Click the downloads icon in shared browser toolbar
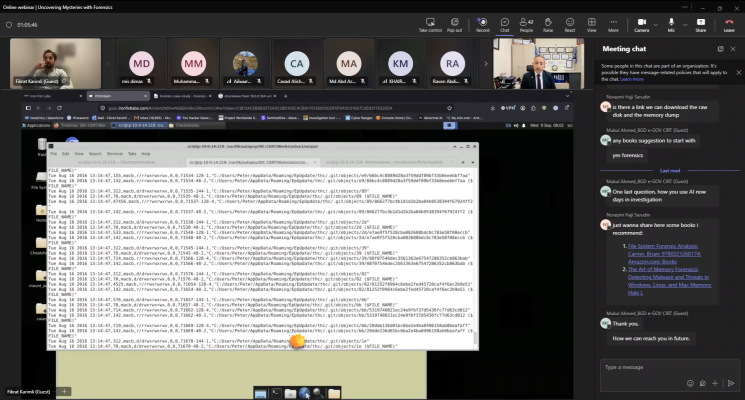 [493, 108]
